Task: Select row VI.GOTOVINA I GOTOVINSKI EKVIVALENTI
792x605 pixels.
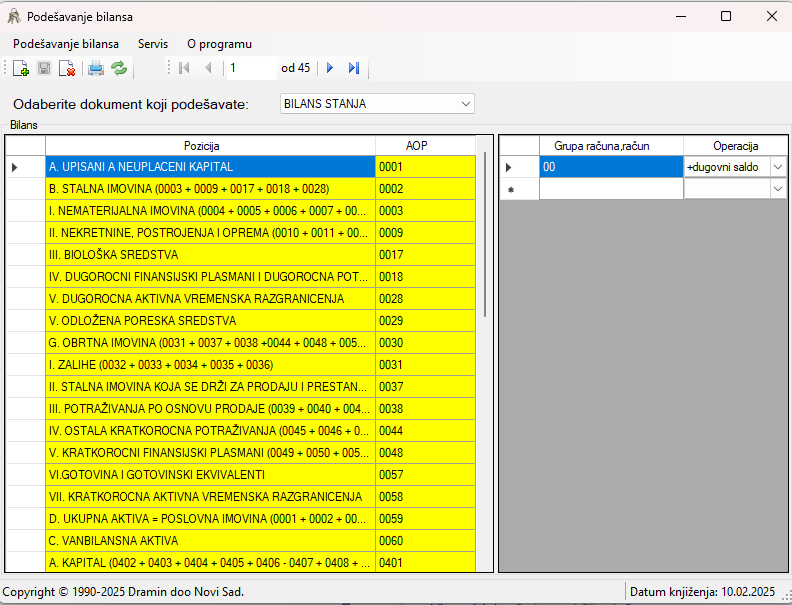Action: 210,475
